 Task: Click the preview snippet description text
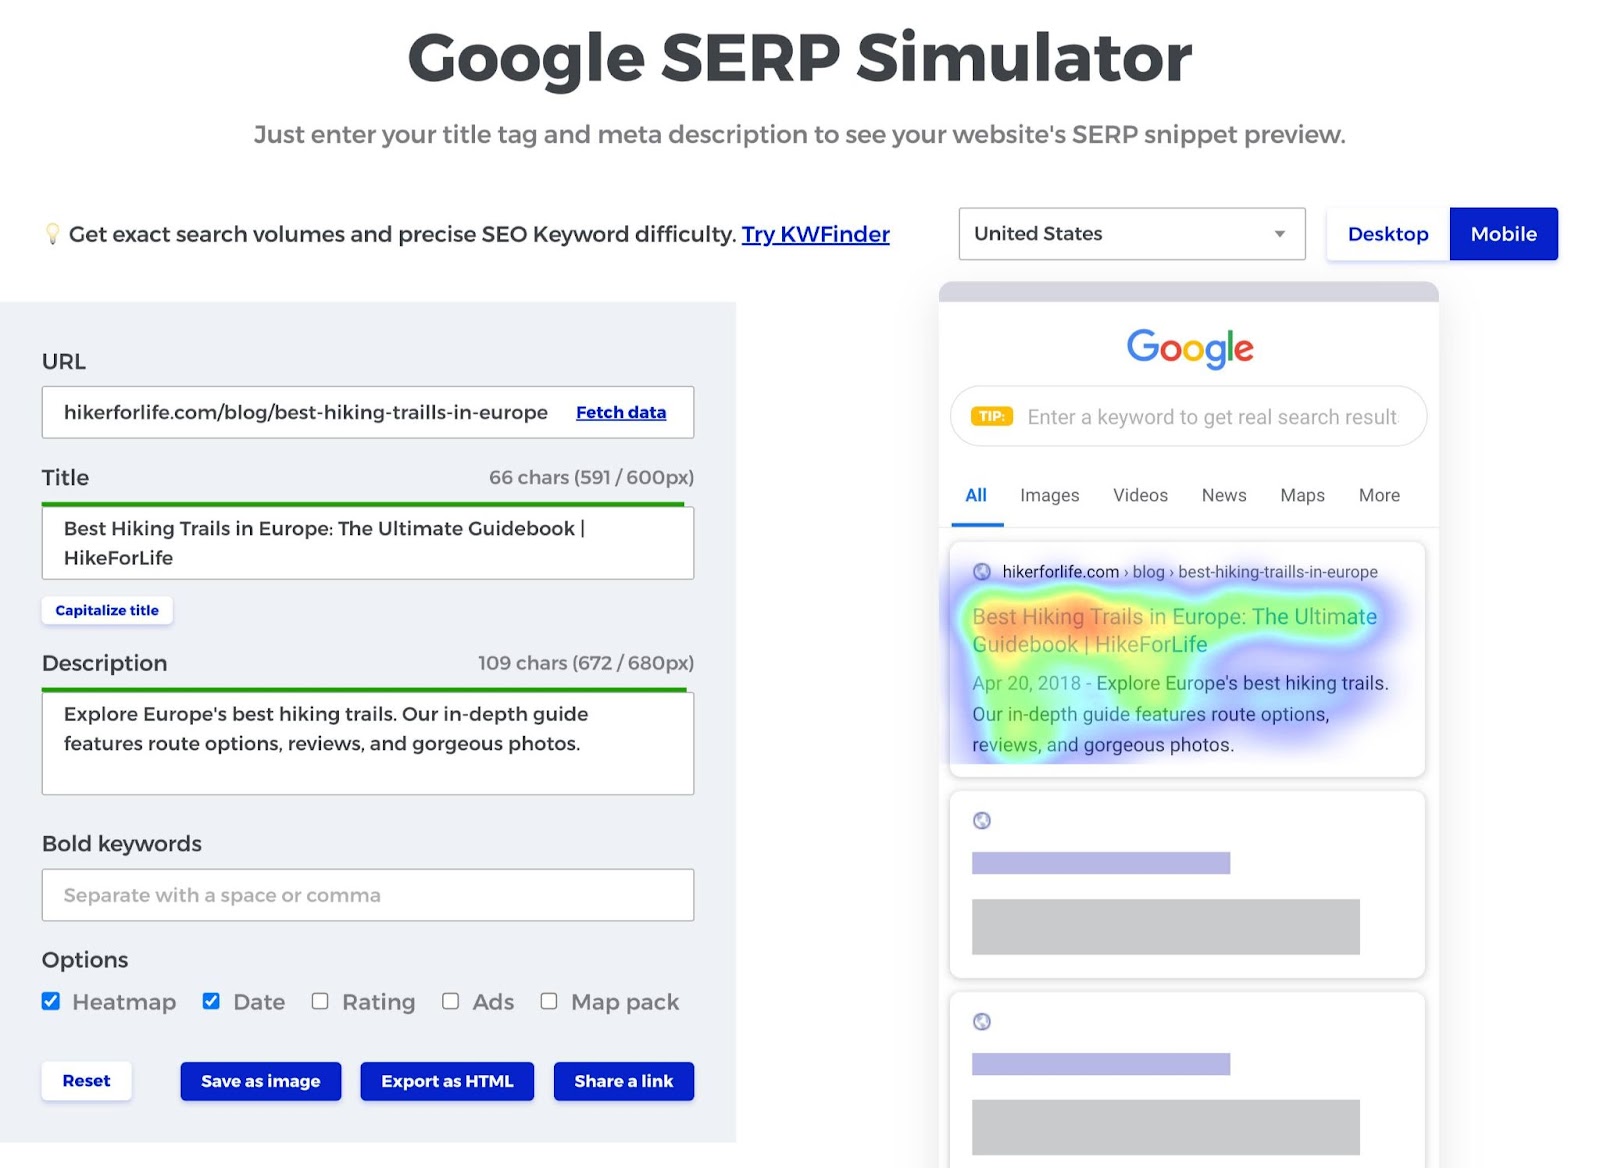click(x=1180, y=714)
